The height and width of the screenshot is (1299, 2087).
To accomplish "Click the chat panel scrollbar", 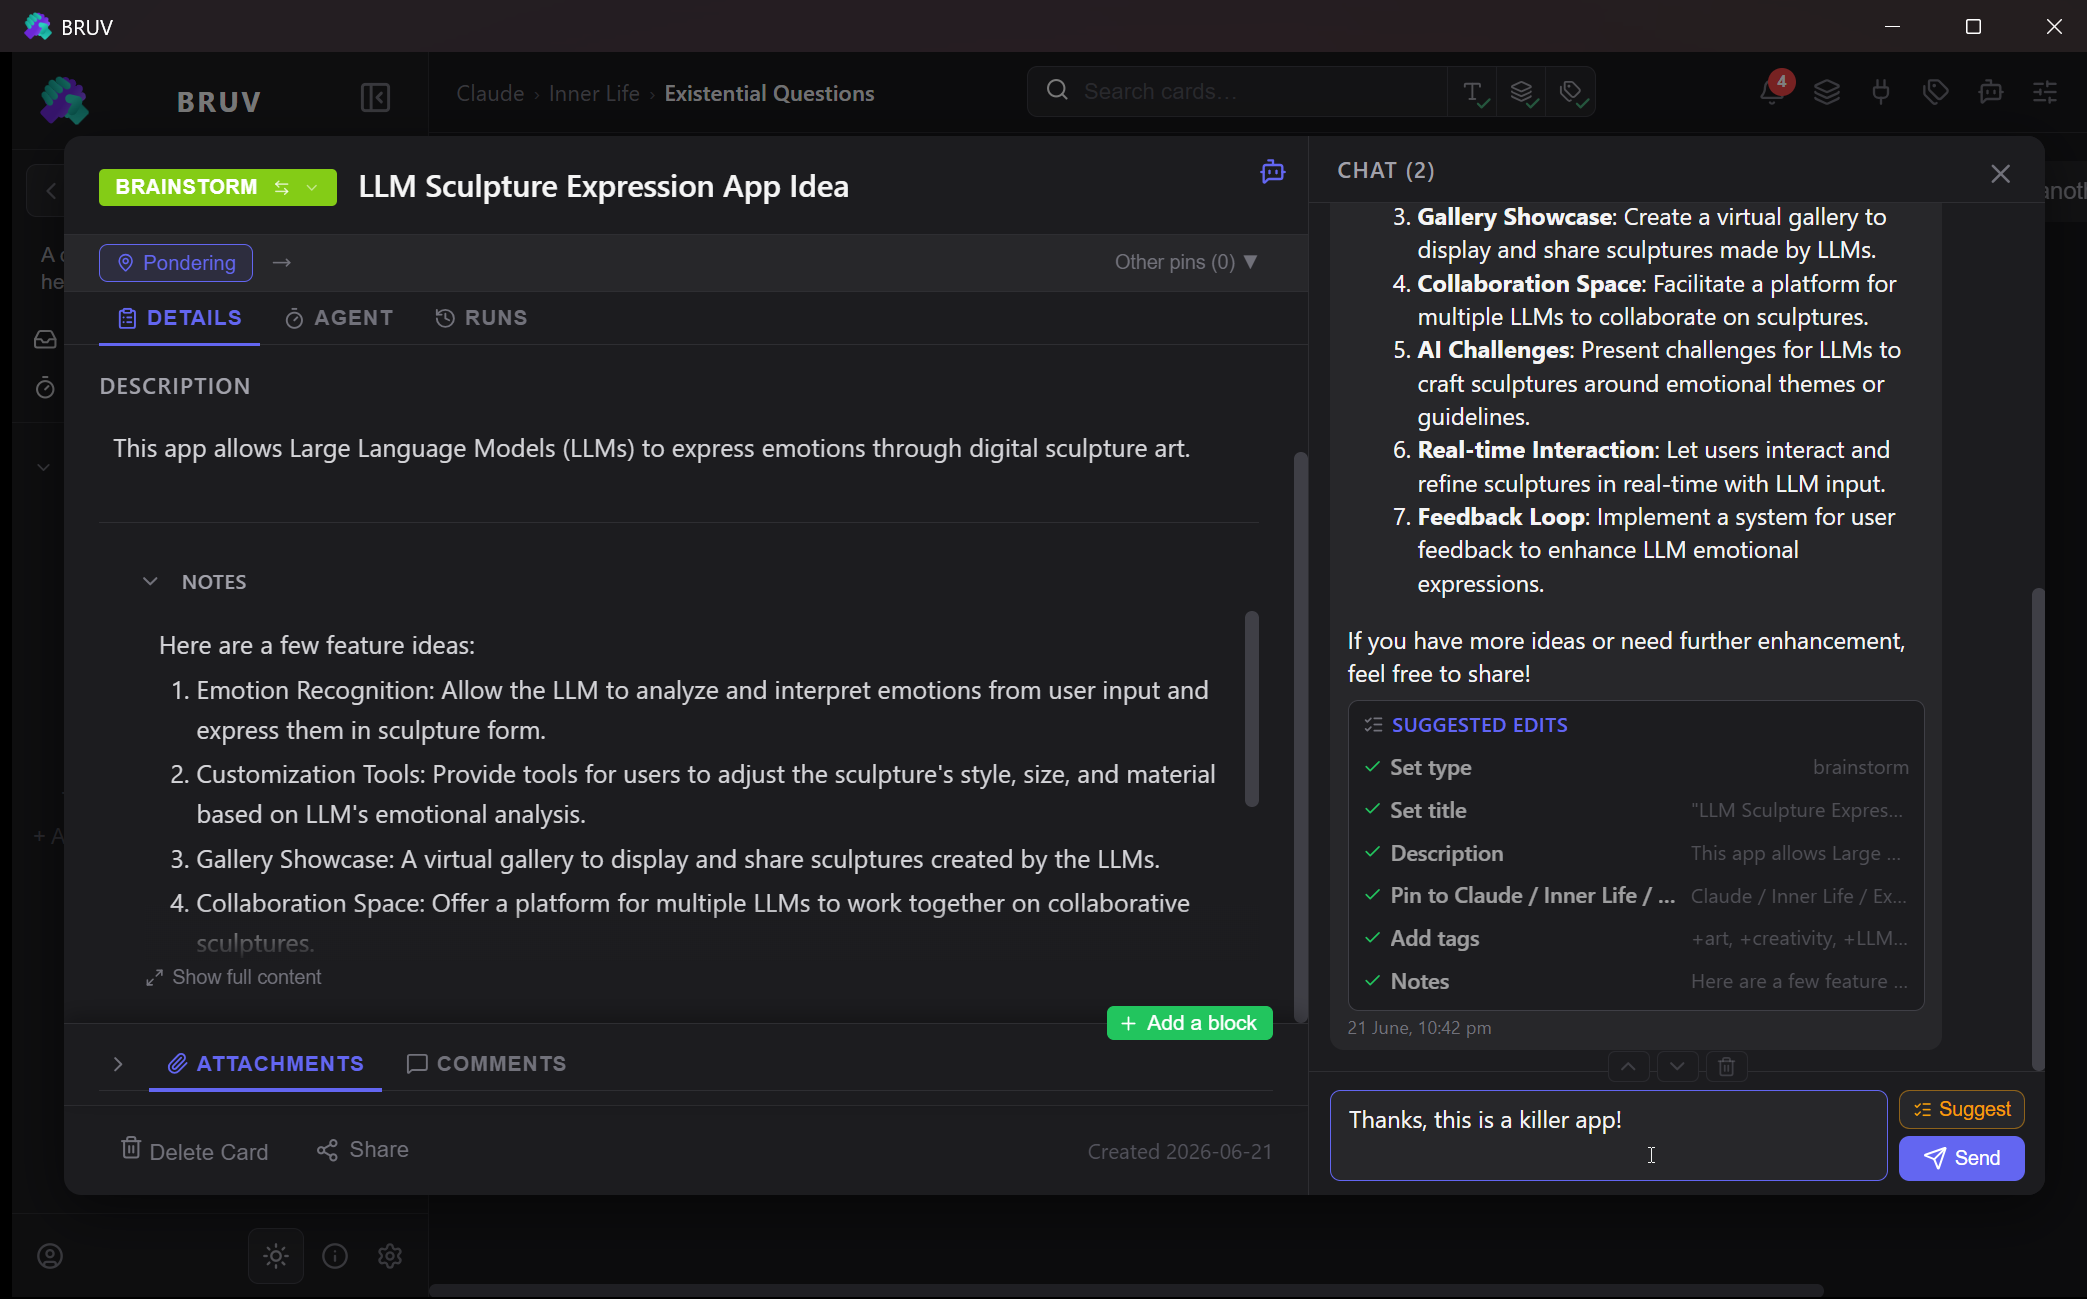I will 2038,829.
